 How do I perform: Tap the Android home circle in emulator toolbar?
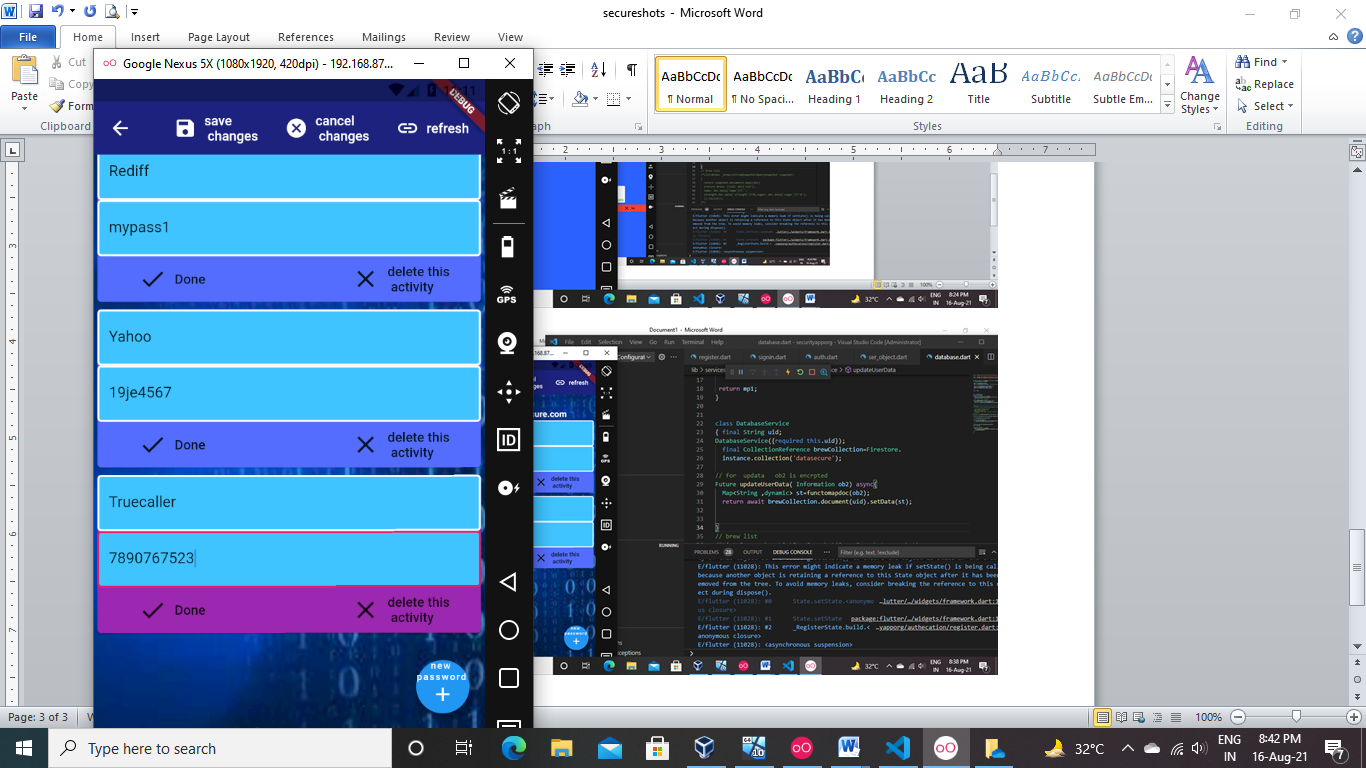point(508,630)
